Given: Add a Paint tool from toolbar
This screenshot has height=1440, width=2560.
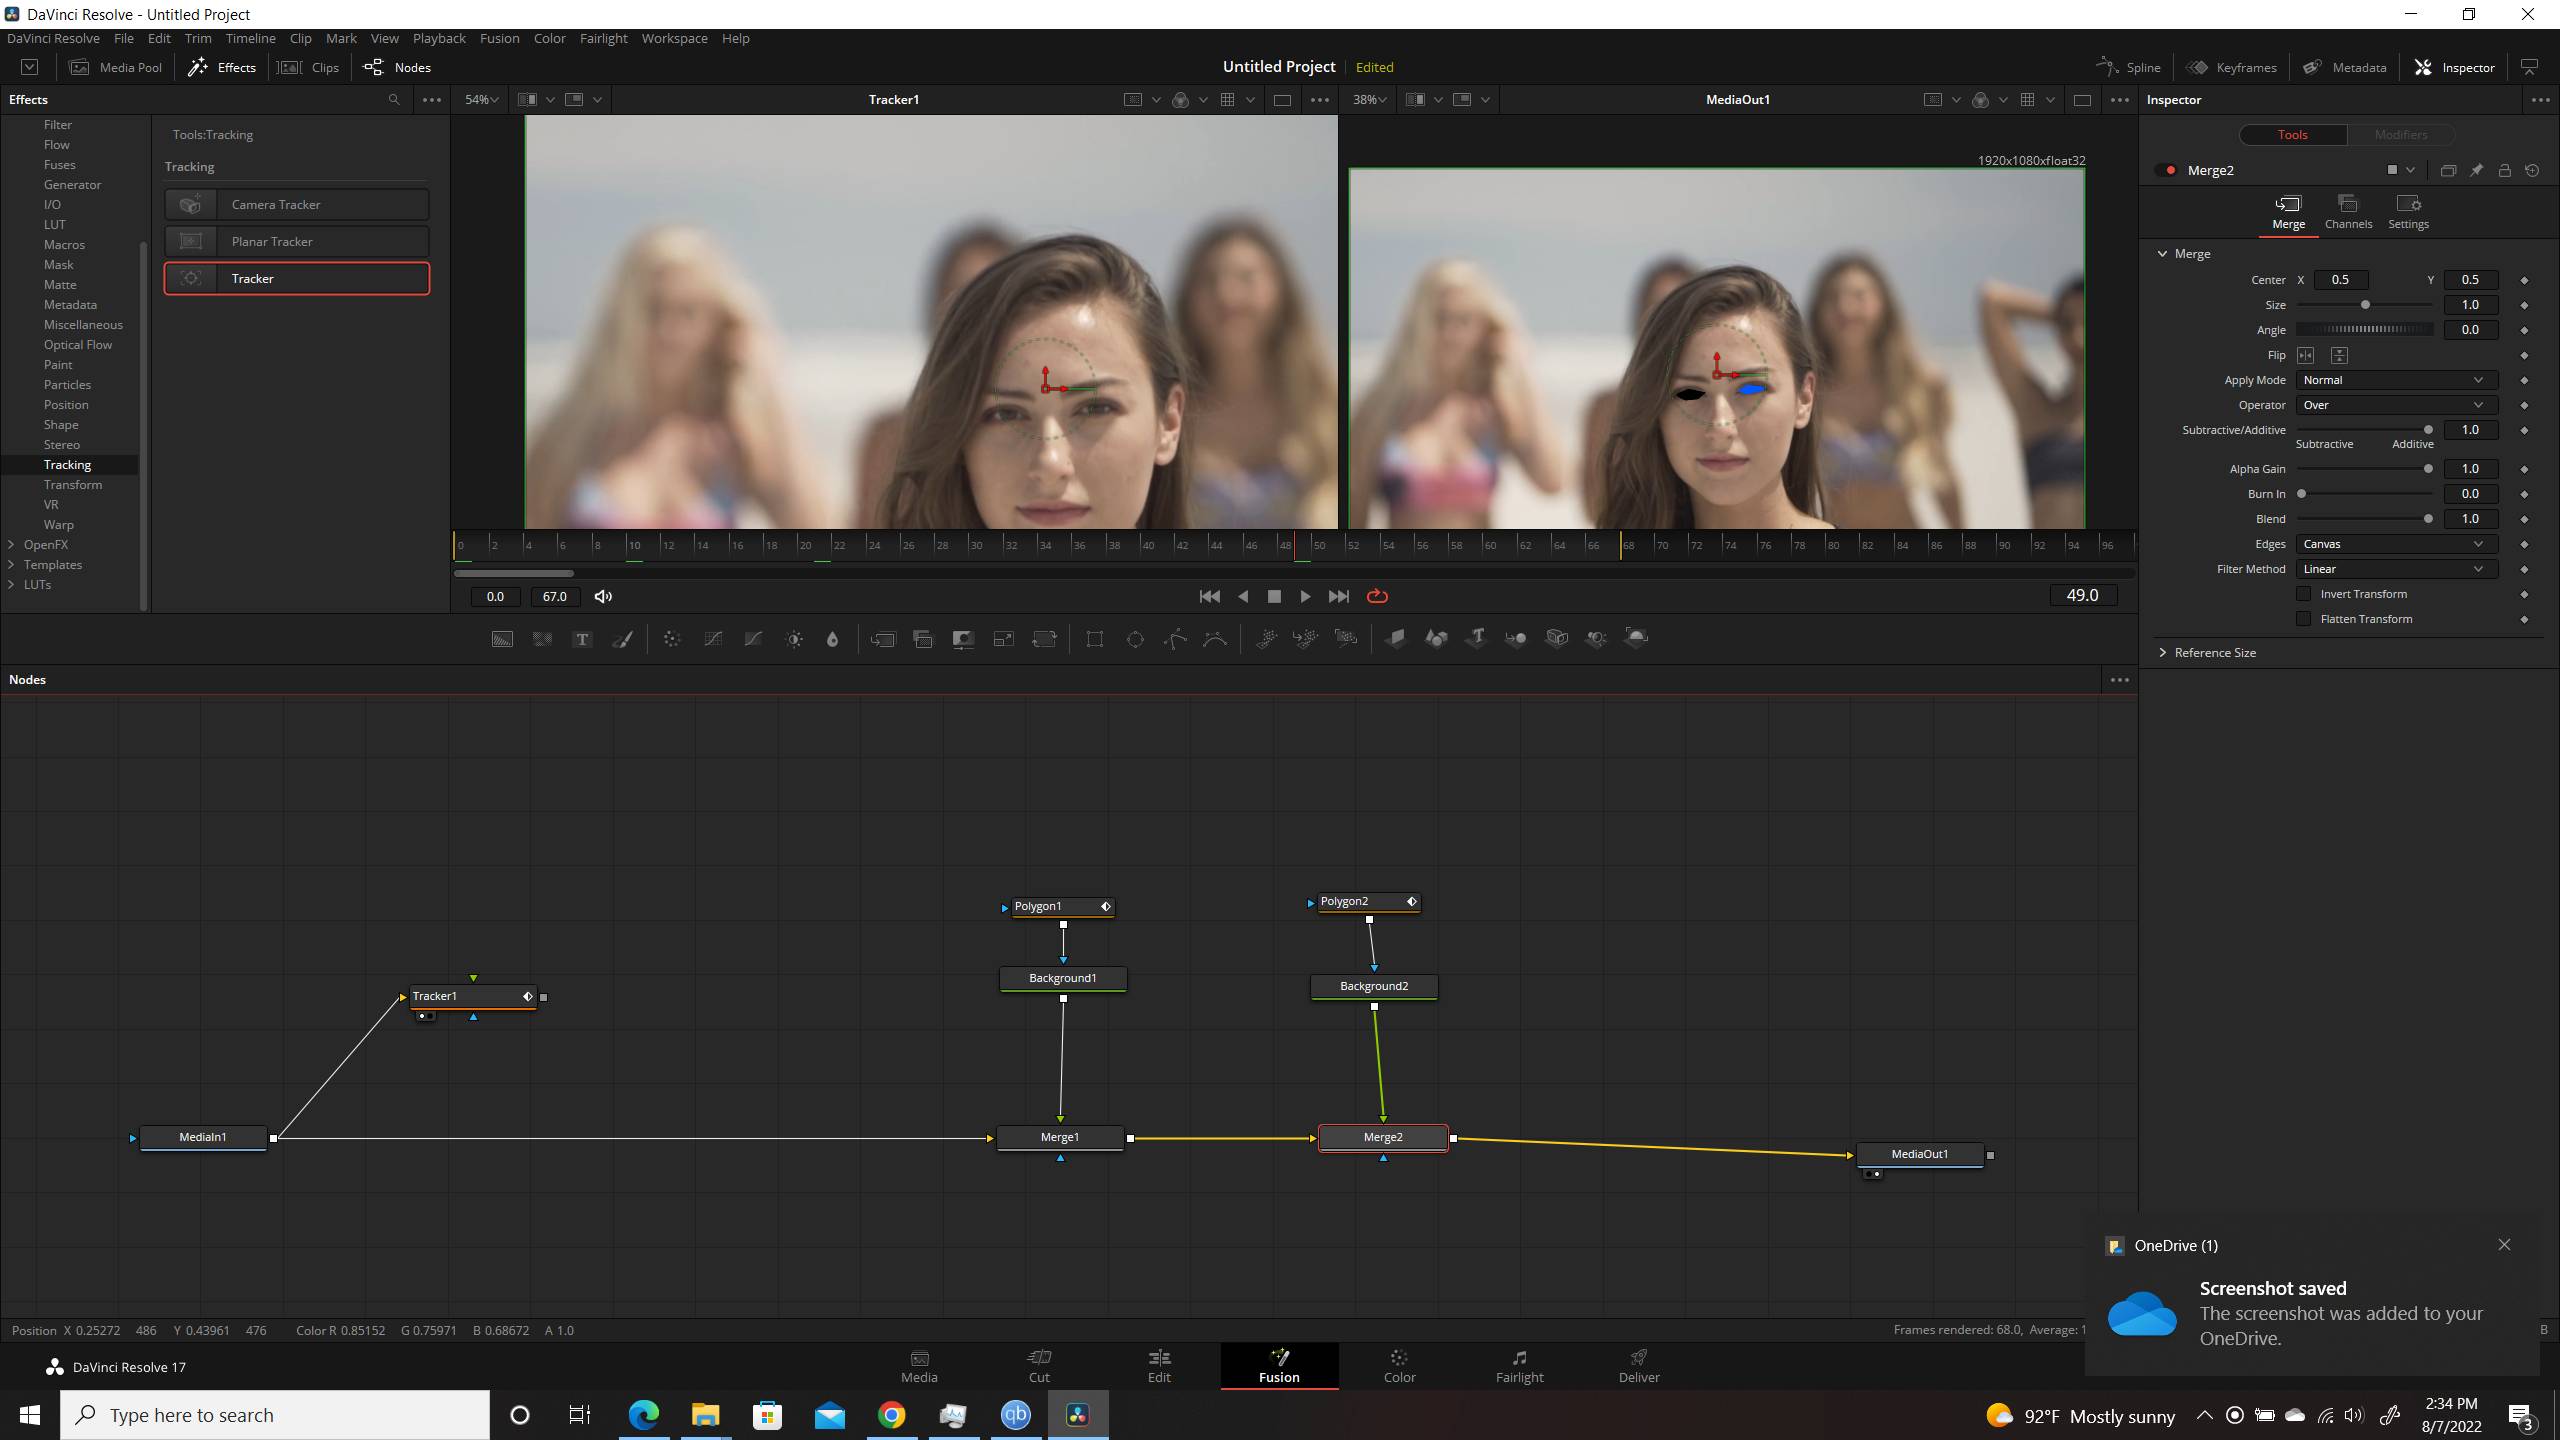Looking at the screenshot, I should coord(622,639).
